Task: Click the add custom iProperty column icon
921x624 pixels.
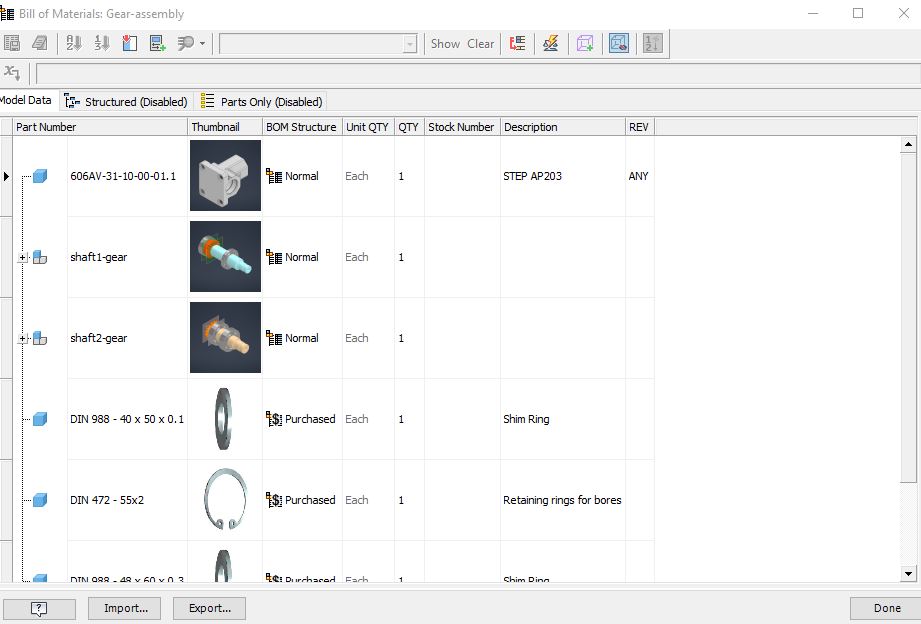Action: pos(157,43)
